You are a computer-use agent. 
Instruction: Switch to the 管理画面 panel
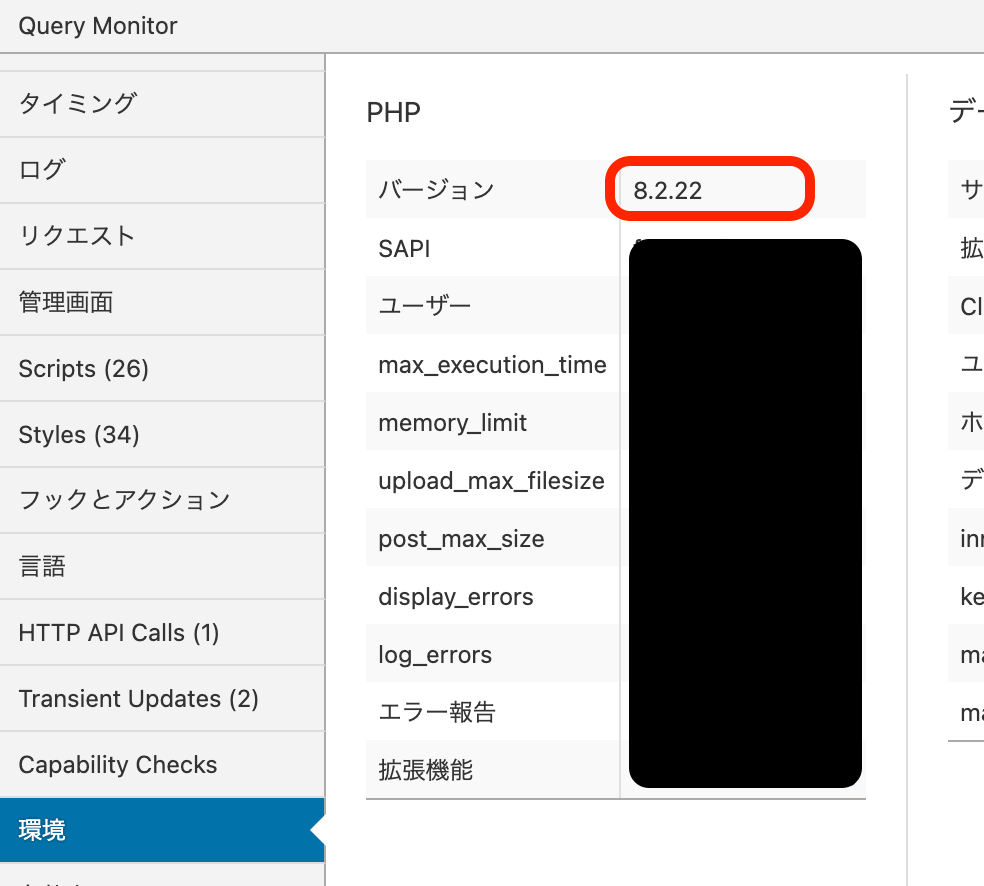coord(66,302)
